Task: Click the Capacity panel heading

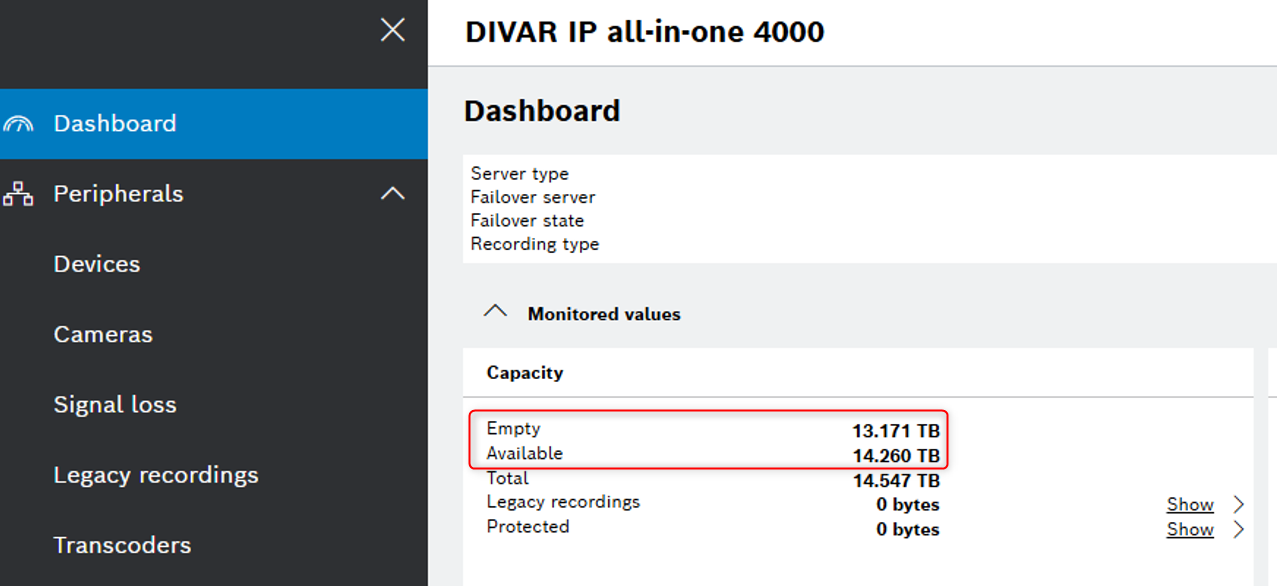Action: pyautogui.click(x=525, y=373)
